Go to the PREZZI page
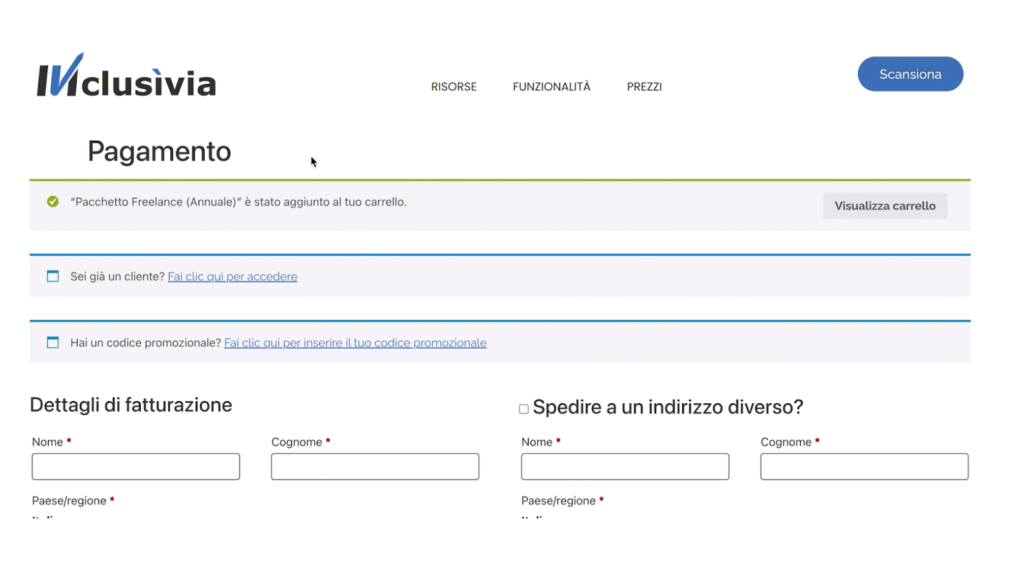 [644, 87]
